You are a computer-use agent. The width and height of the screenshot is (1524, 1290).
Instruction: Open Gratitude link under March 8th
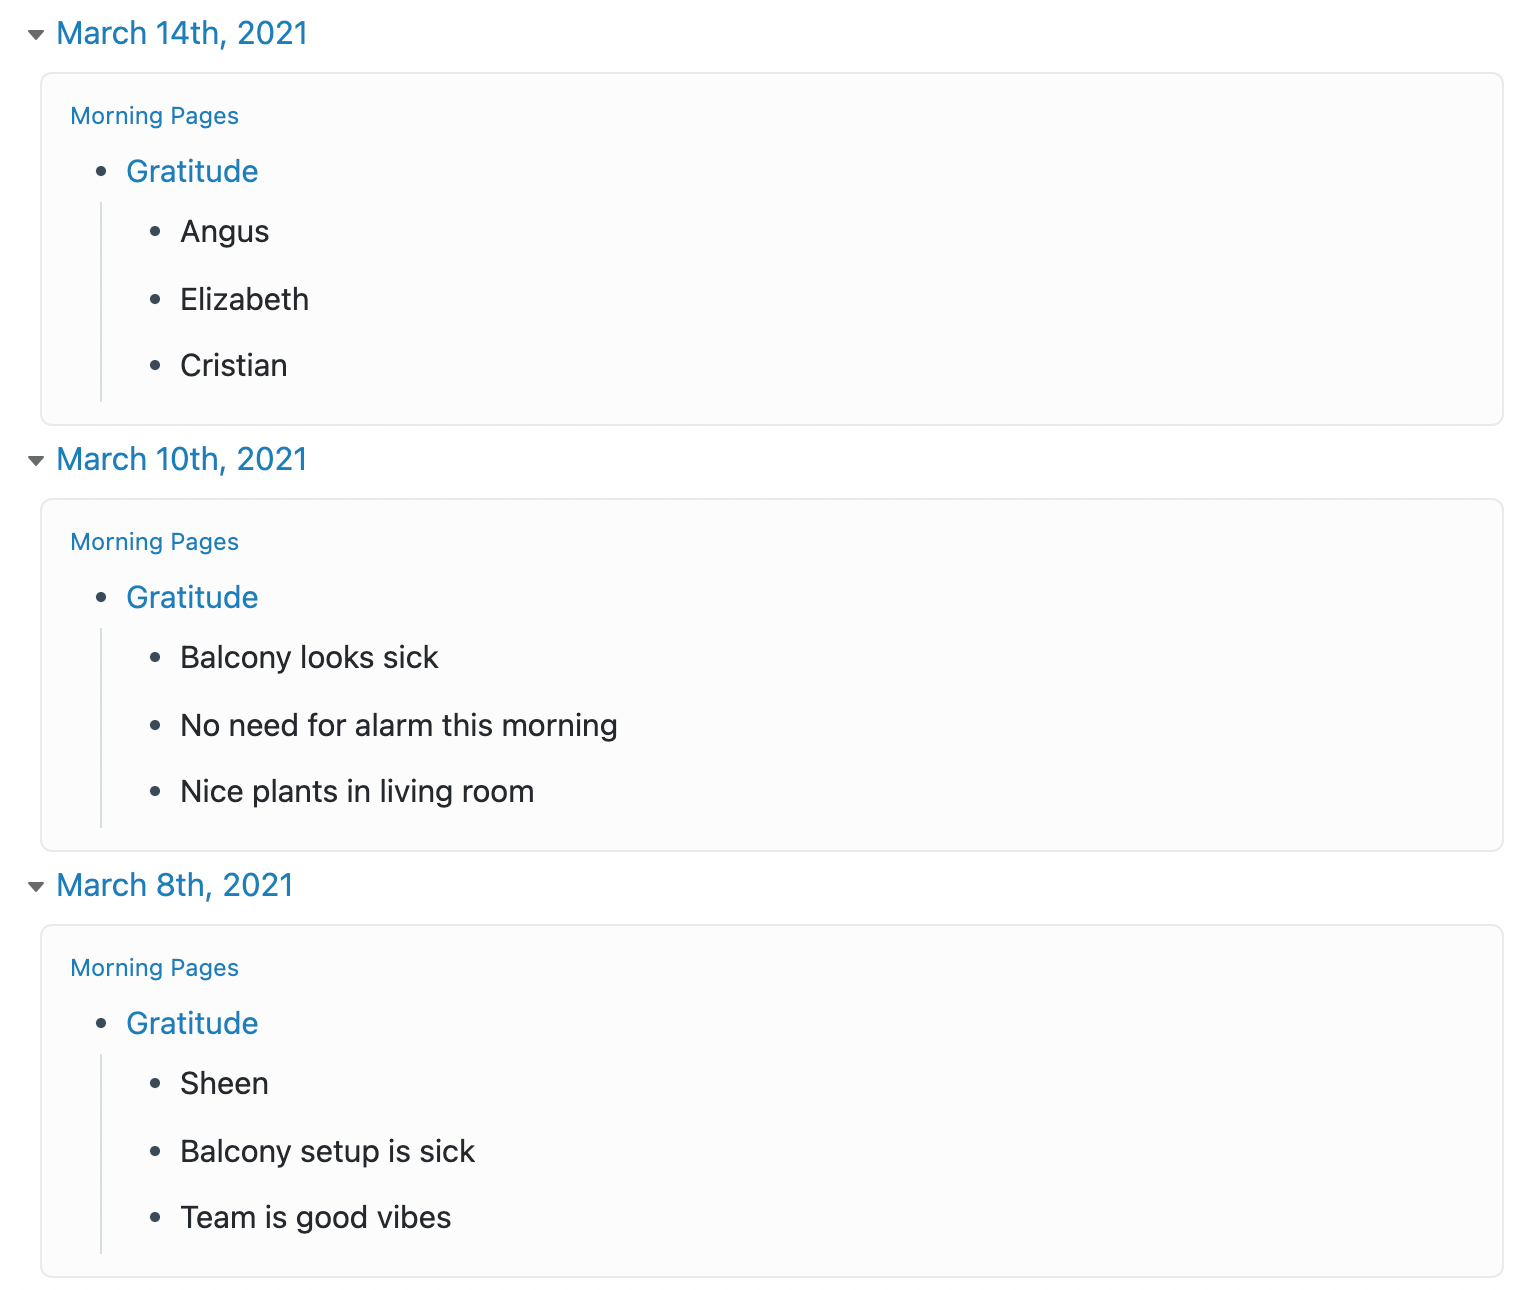pos(192,1023)
